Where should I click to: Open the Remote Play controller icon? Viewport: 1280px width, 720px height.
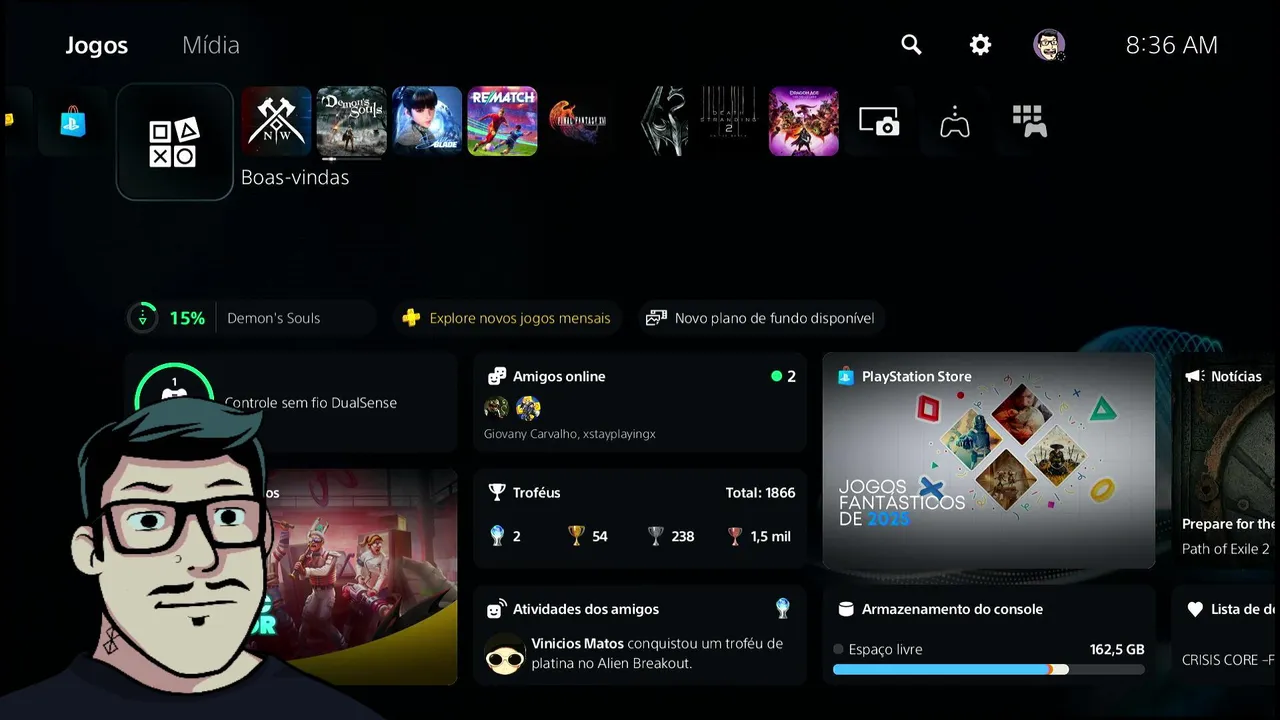coord(955,121)
